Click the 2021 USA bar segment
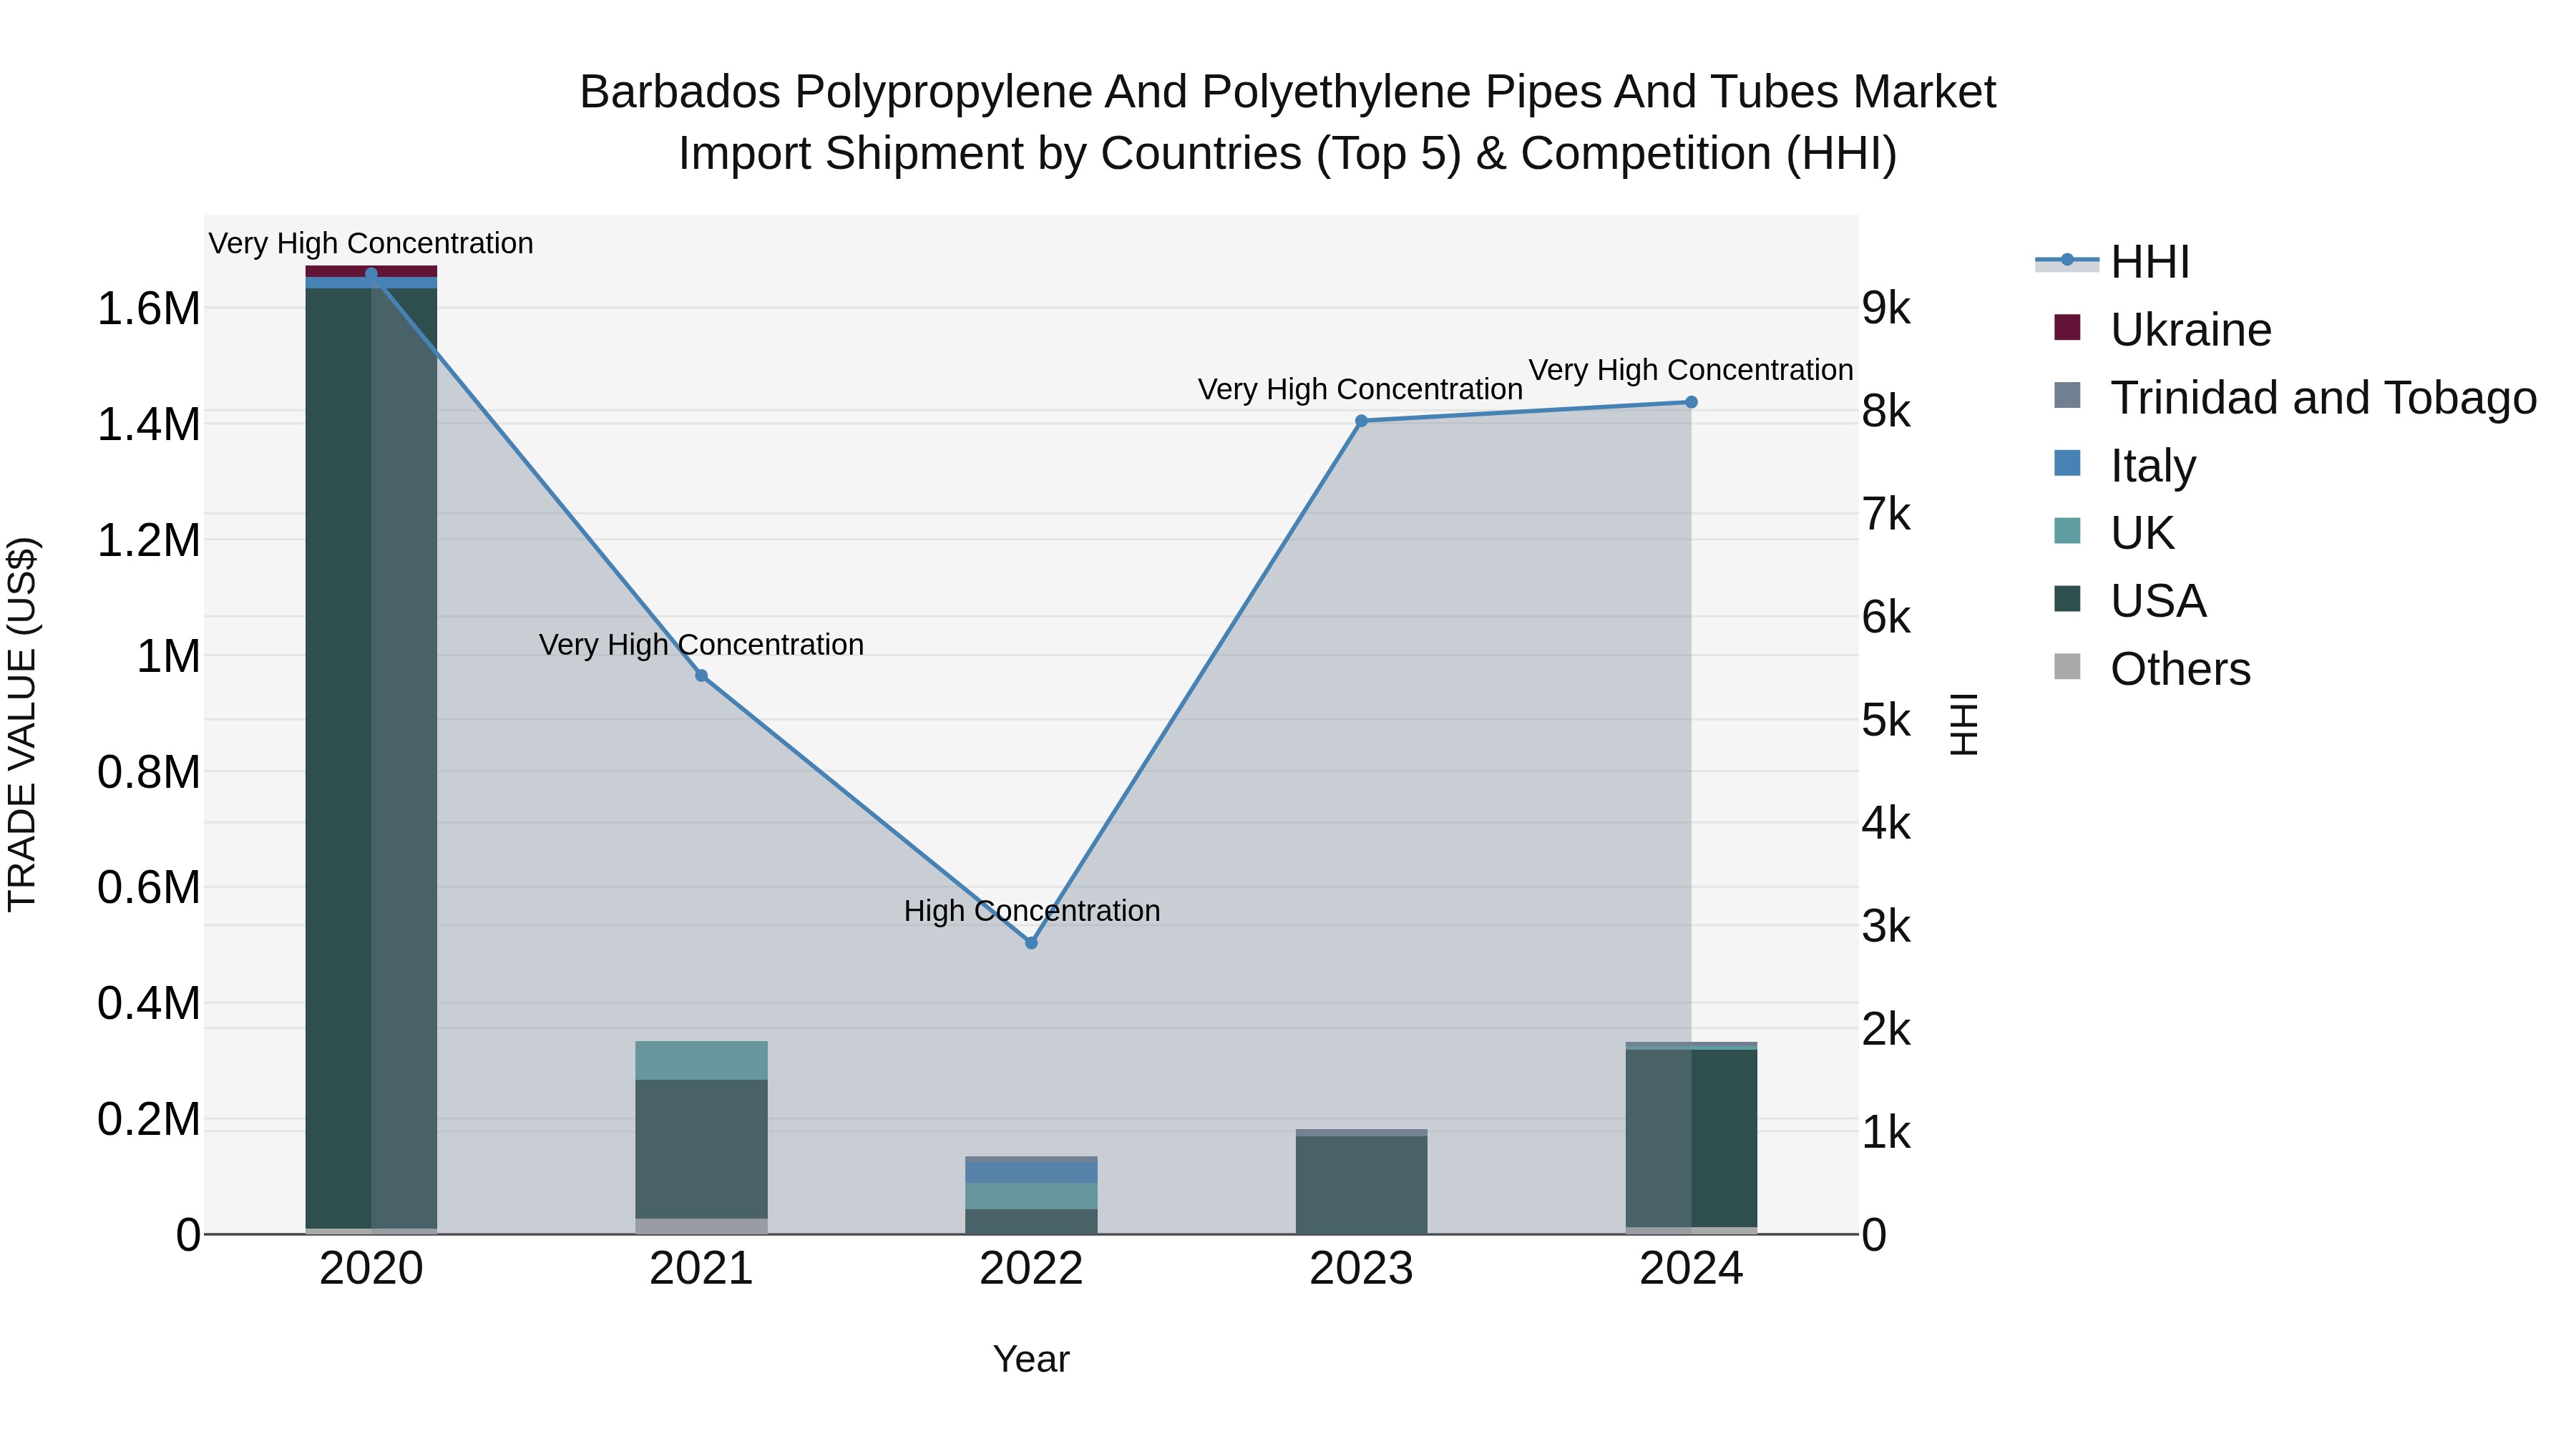Screen dimensions: 2576x1449 coord(701,1149)
